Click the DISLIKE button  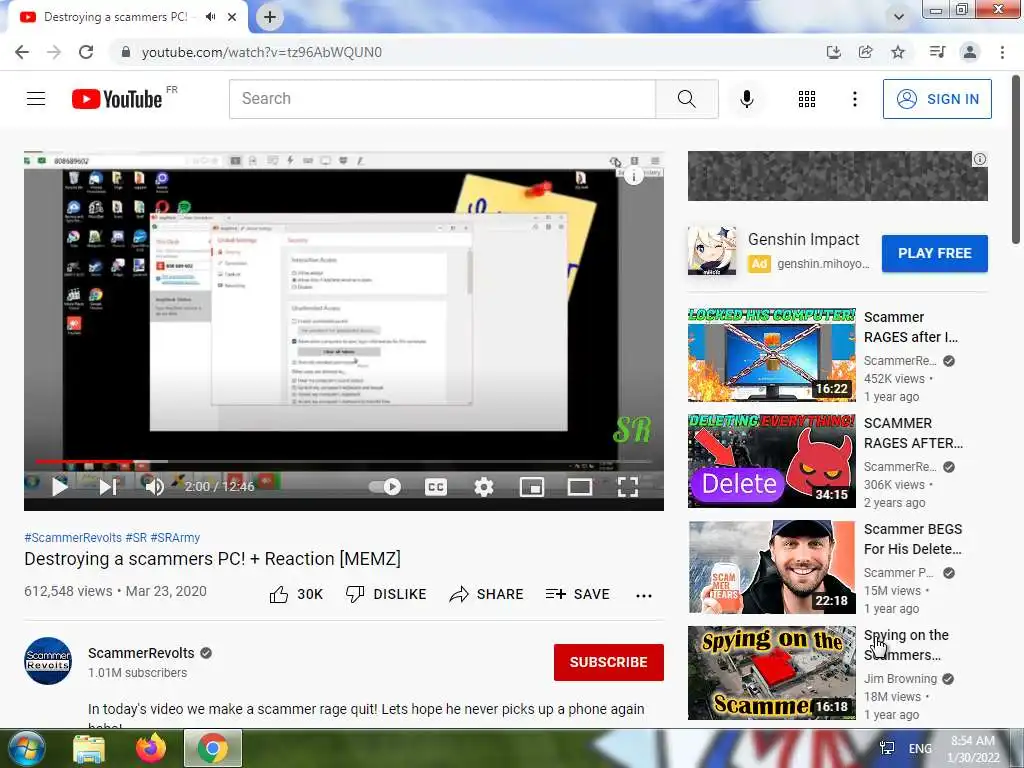[386, 594]
